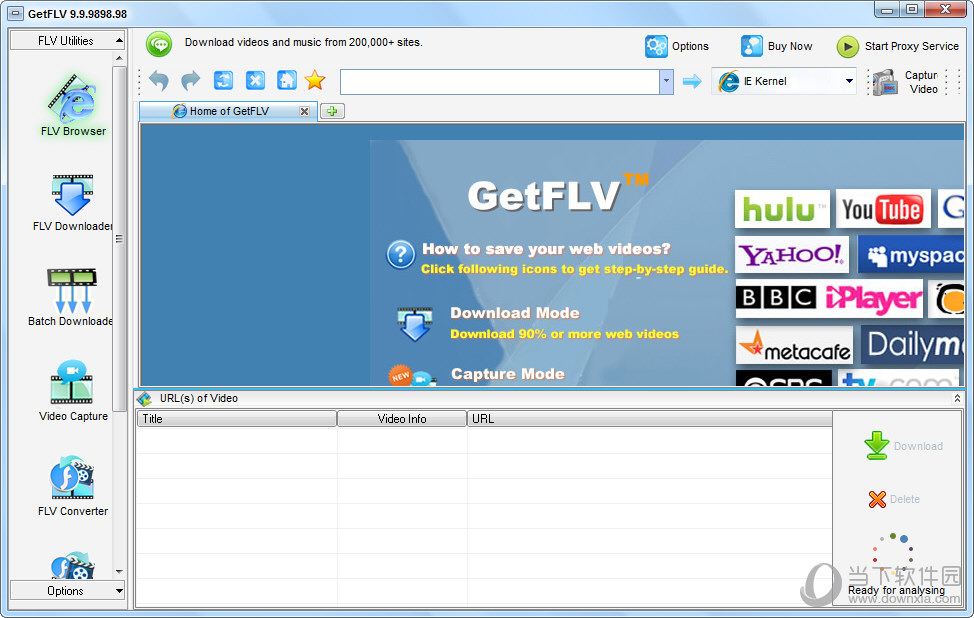This screenshot has width=974, height=618.
Task: Click in the URL address field
Action: [499, 81]
